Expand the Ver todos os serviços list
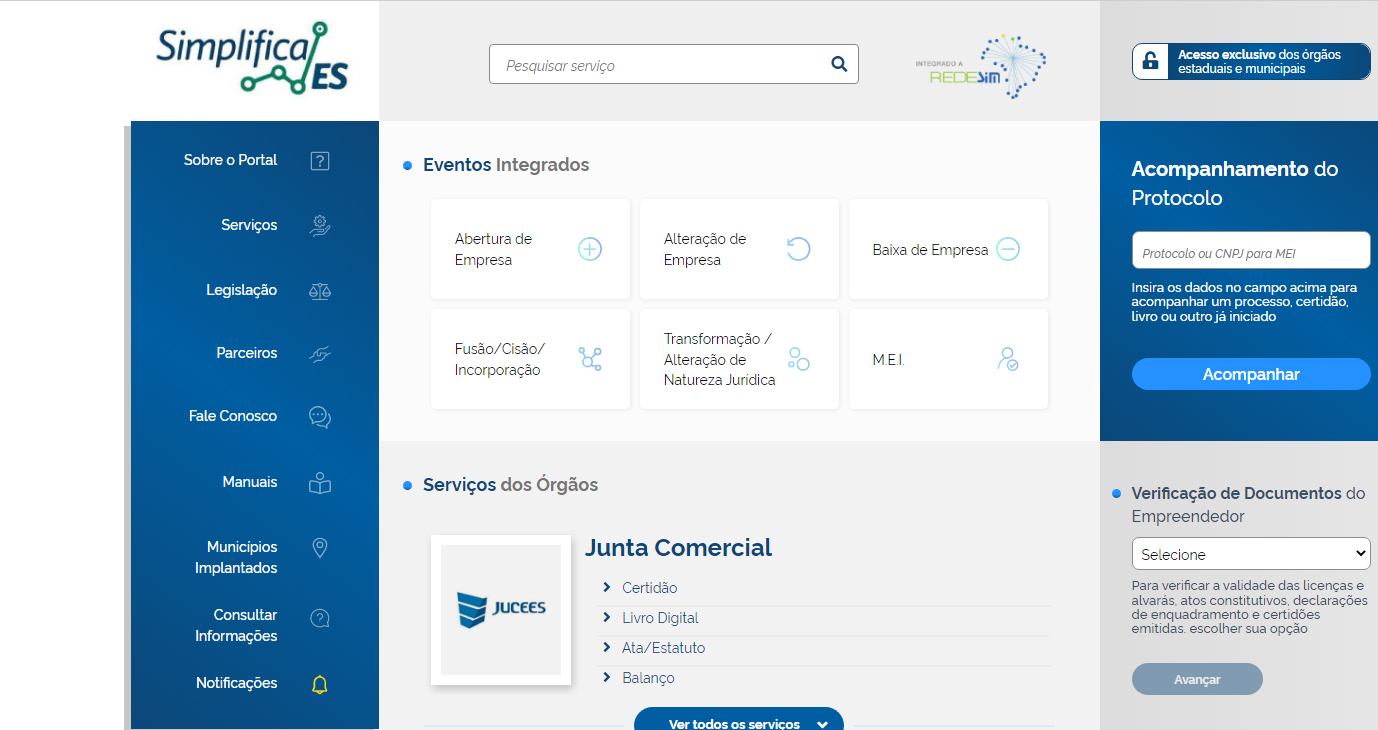 coord(738,722)
